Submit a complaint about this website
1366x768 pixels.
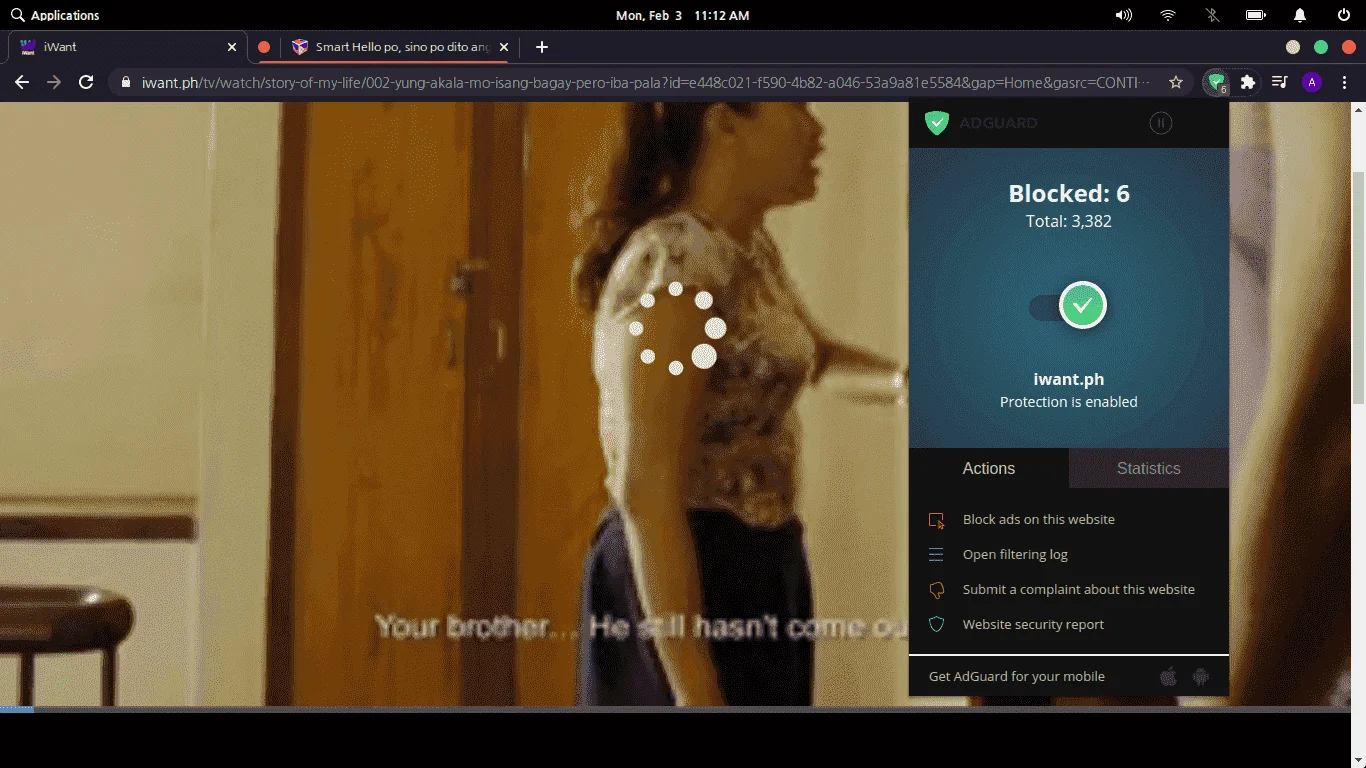coord(1079,589)
